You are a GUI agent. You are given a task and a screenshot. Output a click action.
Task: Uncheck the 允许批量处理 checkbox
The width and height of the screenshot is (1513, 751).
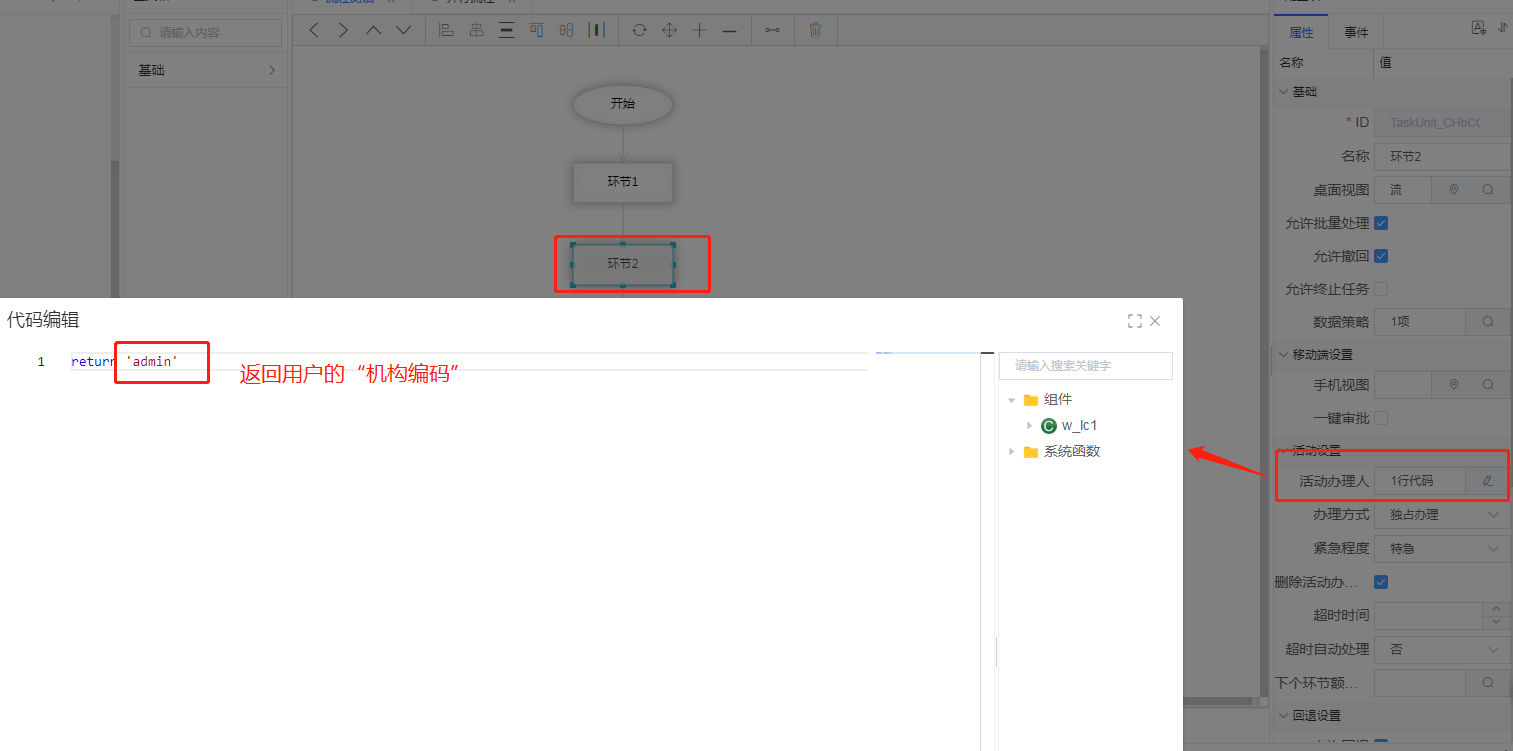pyautogui.click(x=1381, y=223)
